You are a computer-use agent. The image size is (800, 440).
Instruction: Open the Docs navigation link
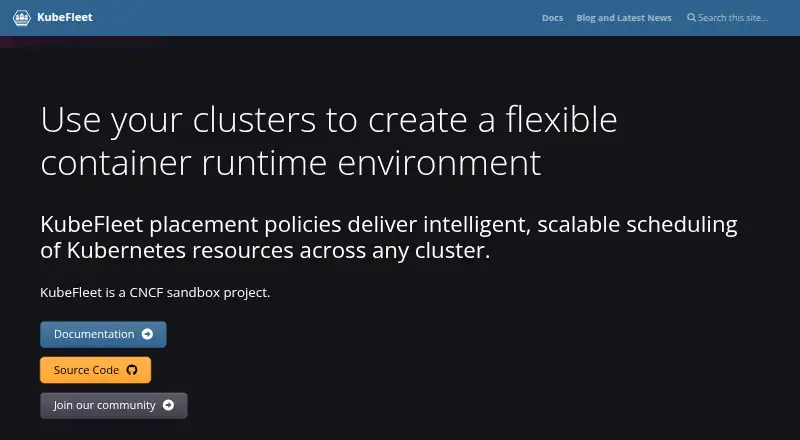point(552,18)
